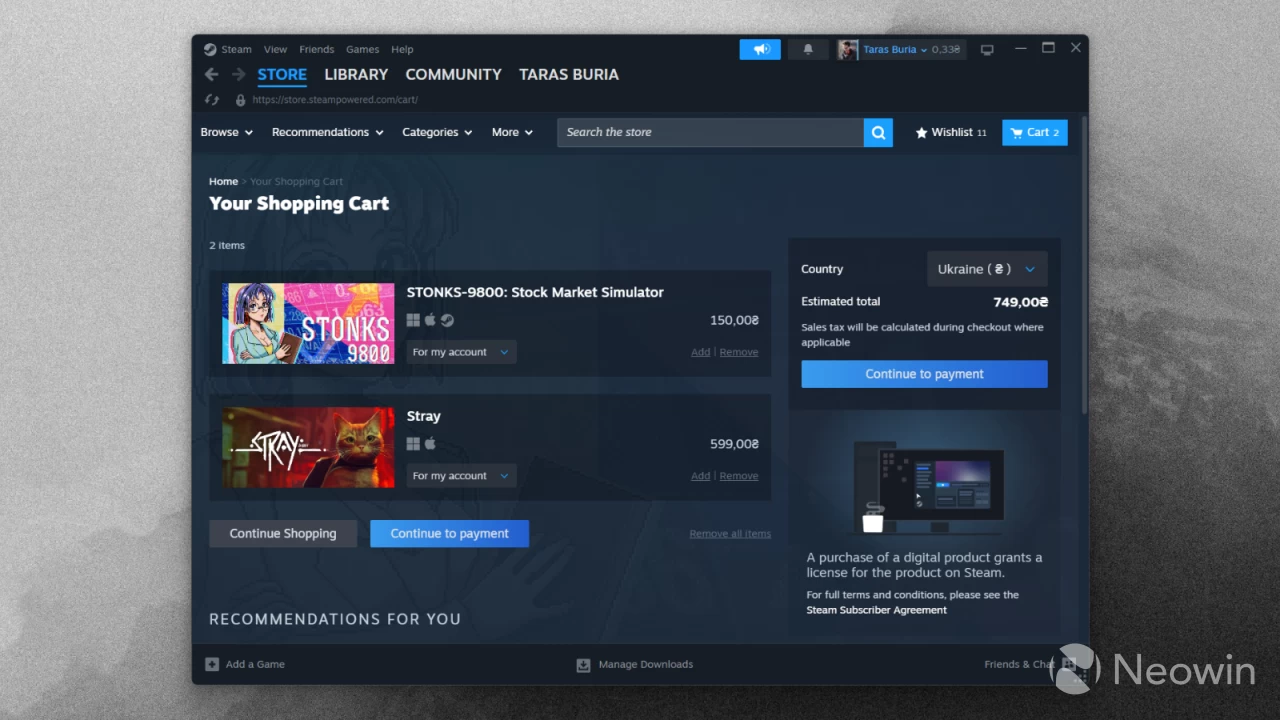Viewport: 1280px width, 720px height.
Task: Click the Wishlist 11 button
Action: [x=951, y=132]
